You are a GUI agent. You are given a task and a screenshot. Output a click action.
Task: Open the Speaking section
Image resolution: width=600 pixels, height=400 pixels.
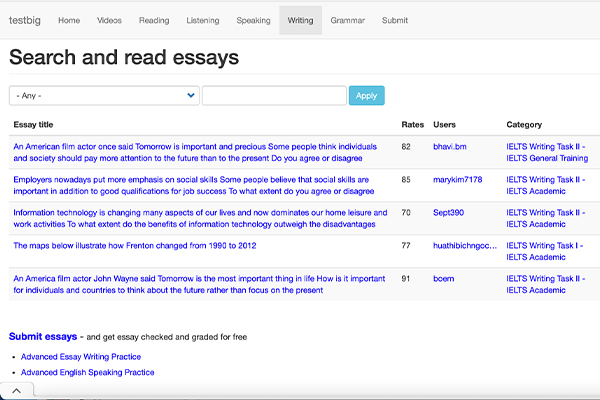[253, 20]
